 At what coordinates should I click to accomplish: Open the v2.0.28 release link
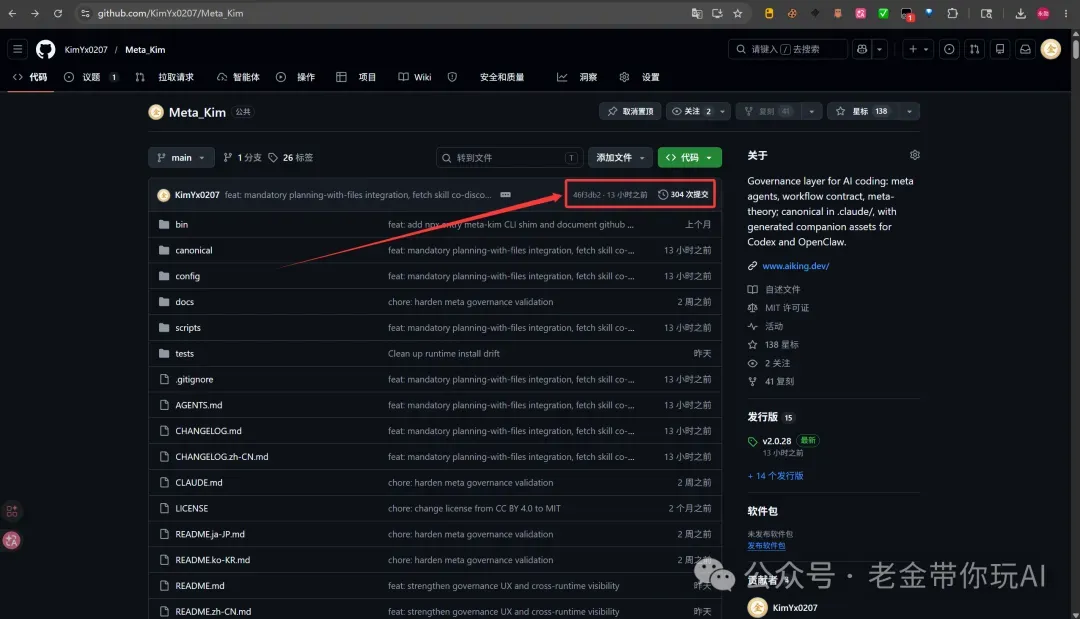point(776,441)
